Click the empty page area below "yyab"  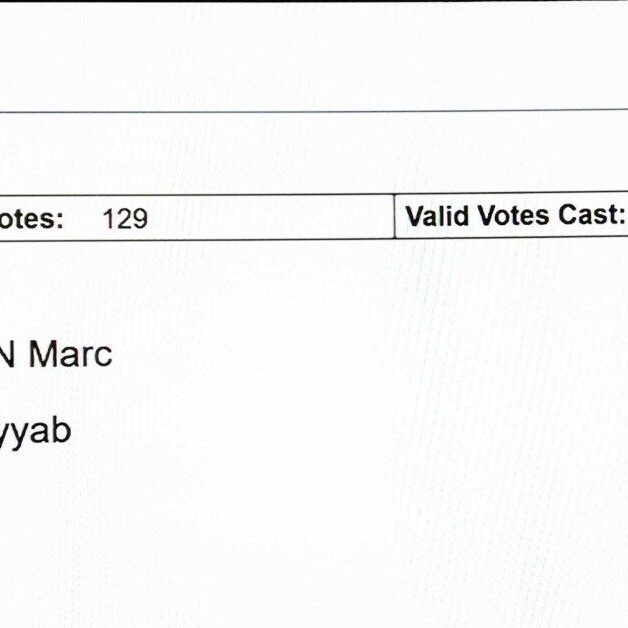tap(314, 541)
